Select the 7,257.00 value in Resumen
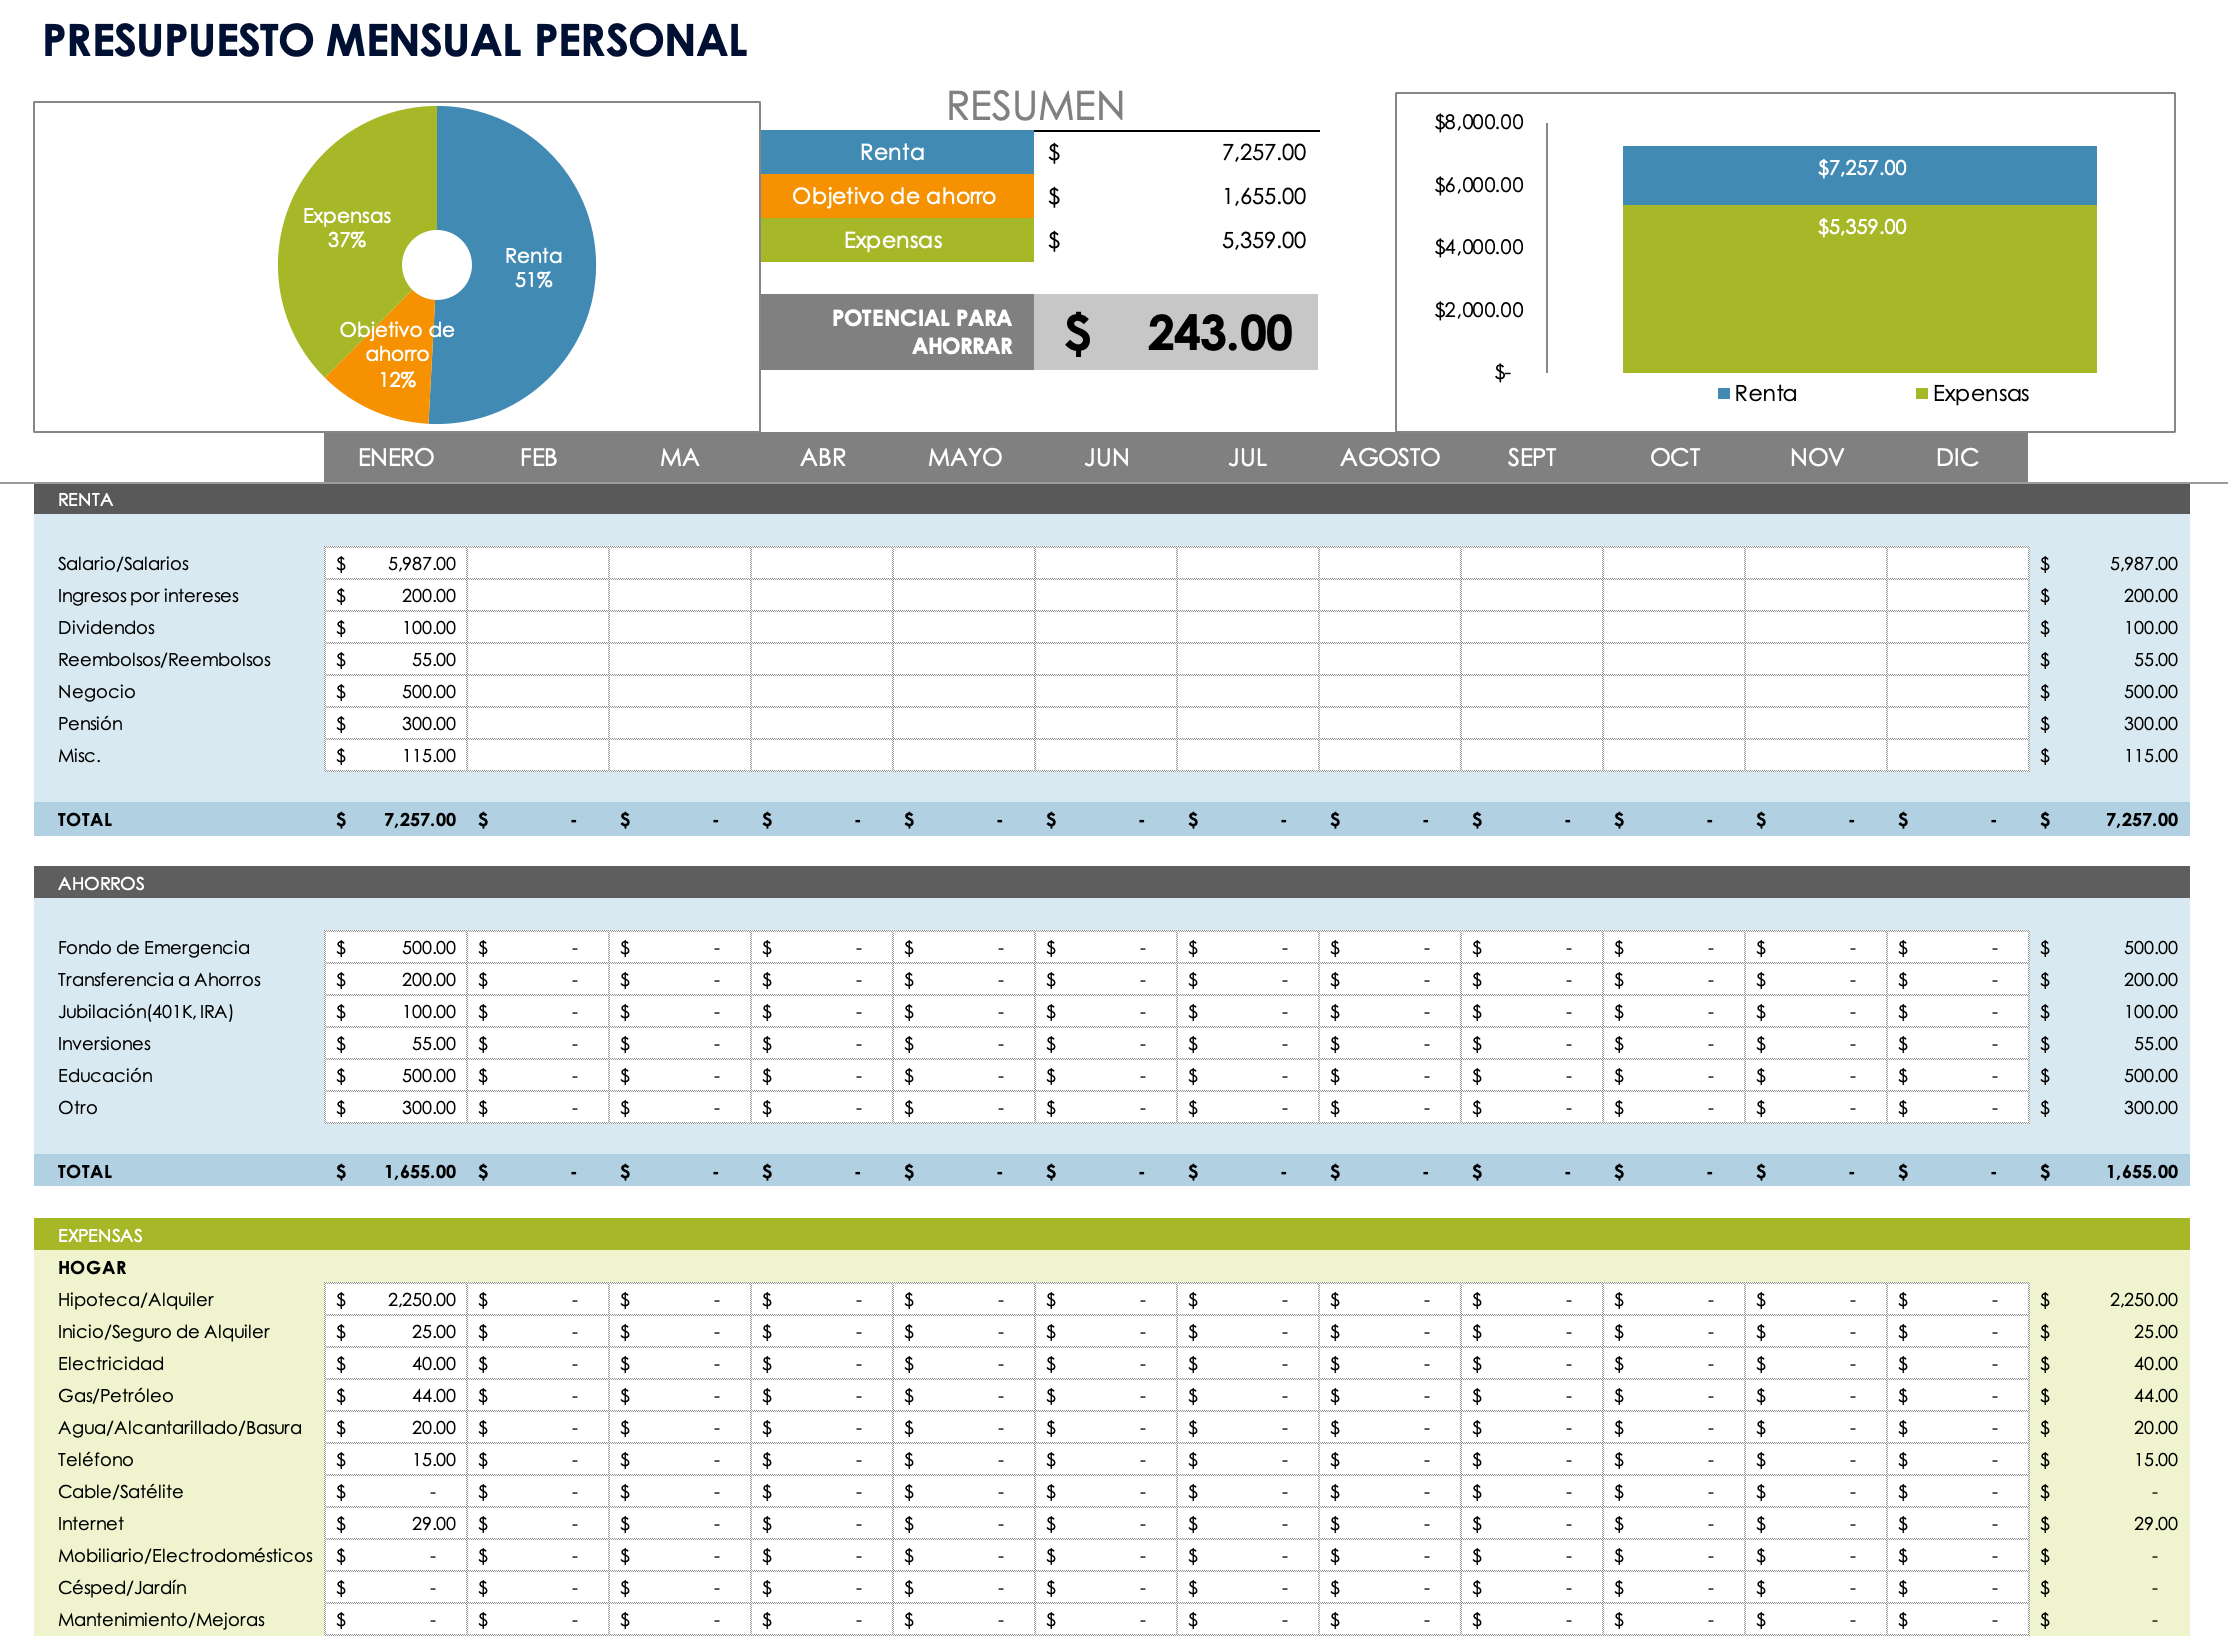2228x1636 pixels. click(1263, 152)
